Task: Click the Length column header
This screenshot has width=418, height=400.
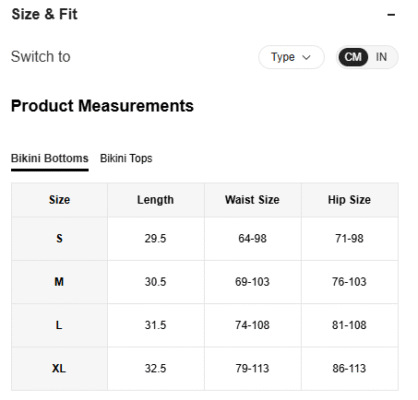Action: (x=156, y=200)
